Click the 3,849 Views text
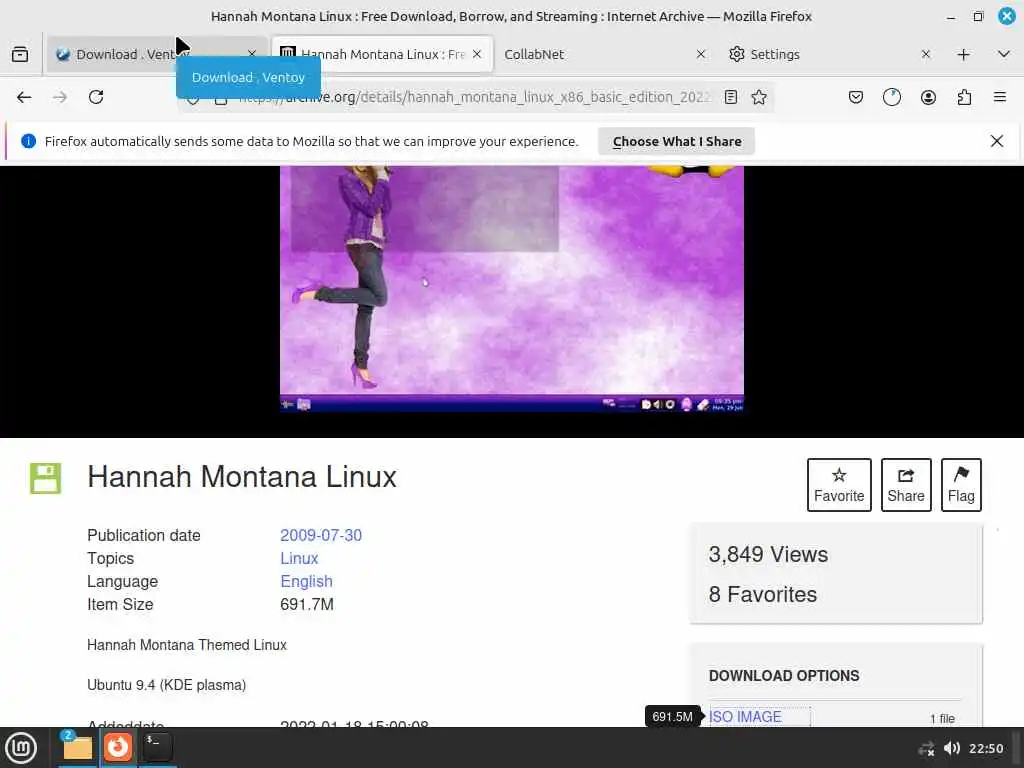This screenshot has width=1024, height=768. pos(768,554)
